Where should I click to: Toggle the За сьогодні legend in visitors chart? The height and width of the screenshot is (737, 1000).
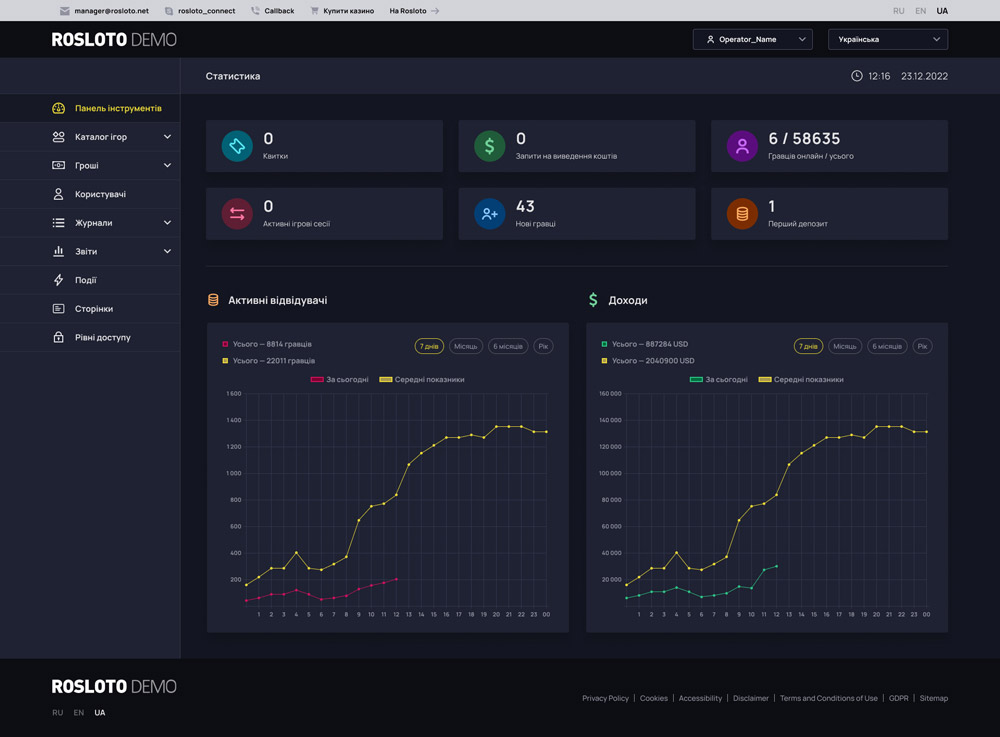click(339, 380)
